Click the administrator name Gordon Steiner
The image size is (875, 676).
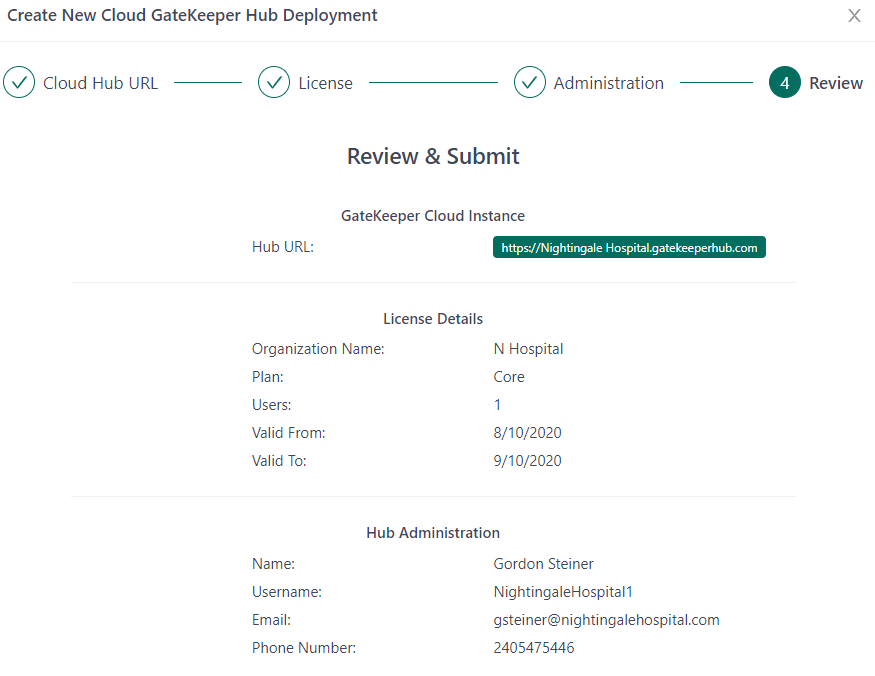[543, 564]
